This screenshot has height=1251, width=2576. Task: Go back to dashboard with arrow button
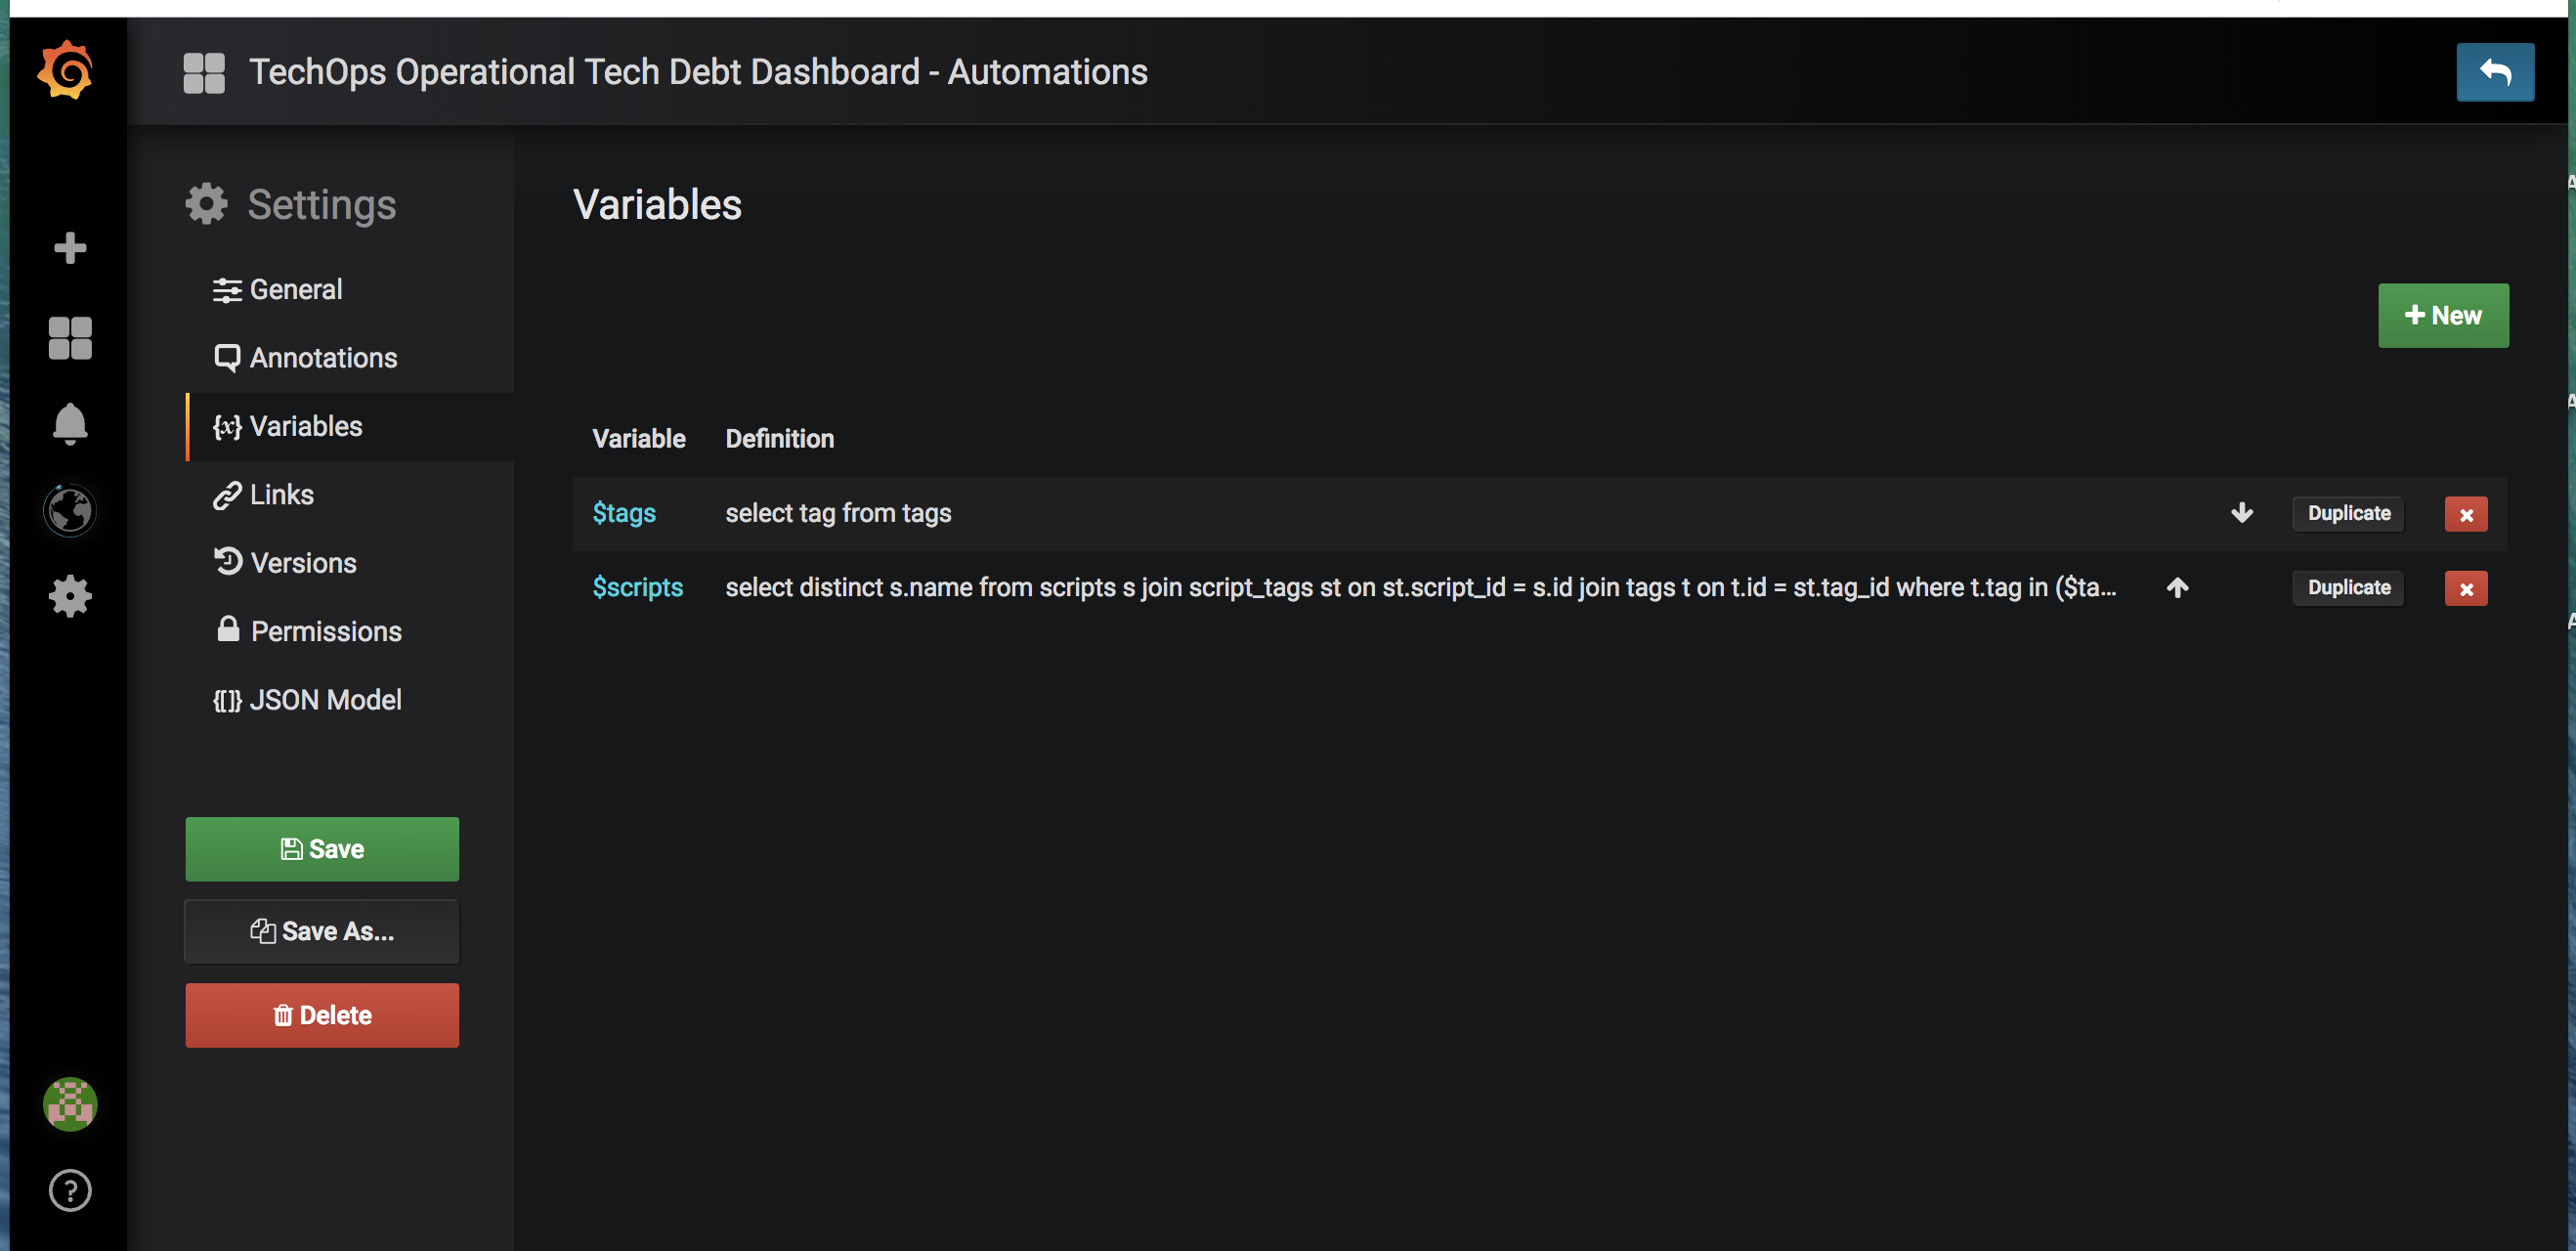click(x=2494, y=72)
